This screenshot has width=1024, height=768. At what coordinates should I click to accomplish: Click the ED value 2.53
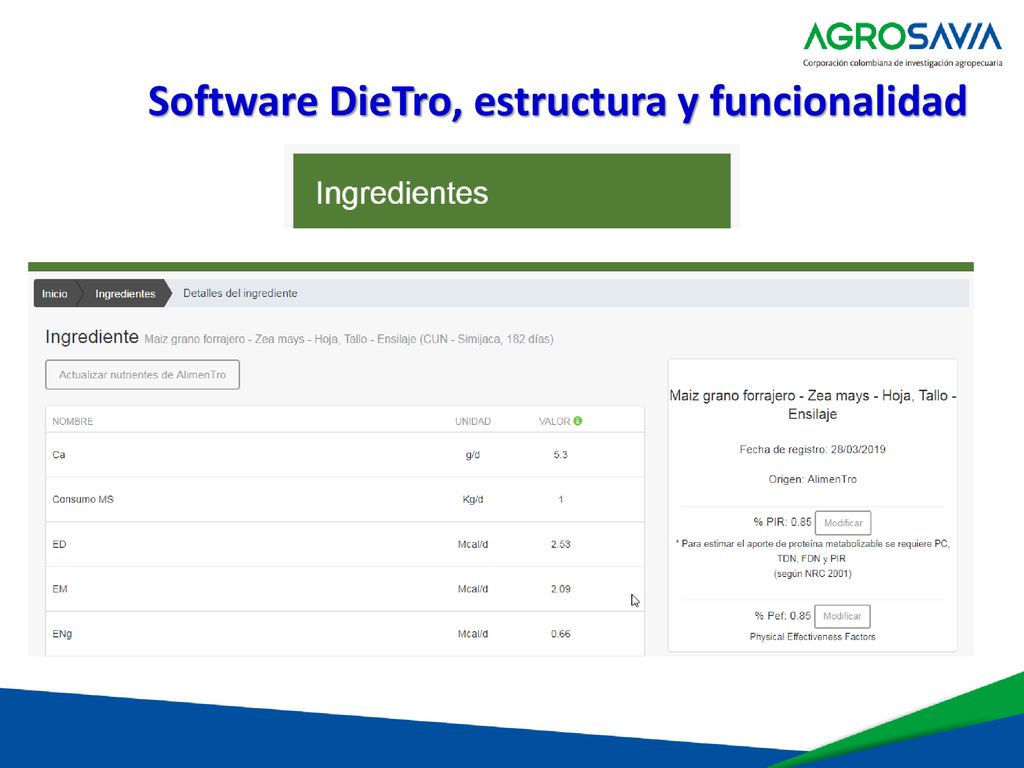(560, 544)
